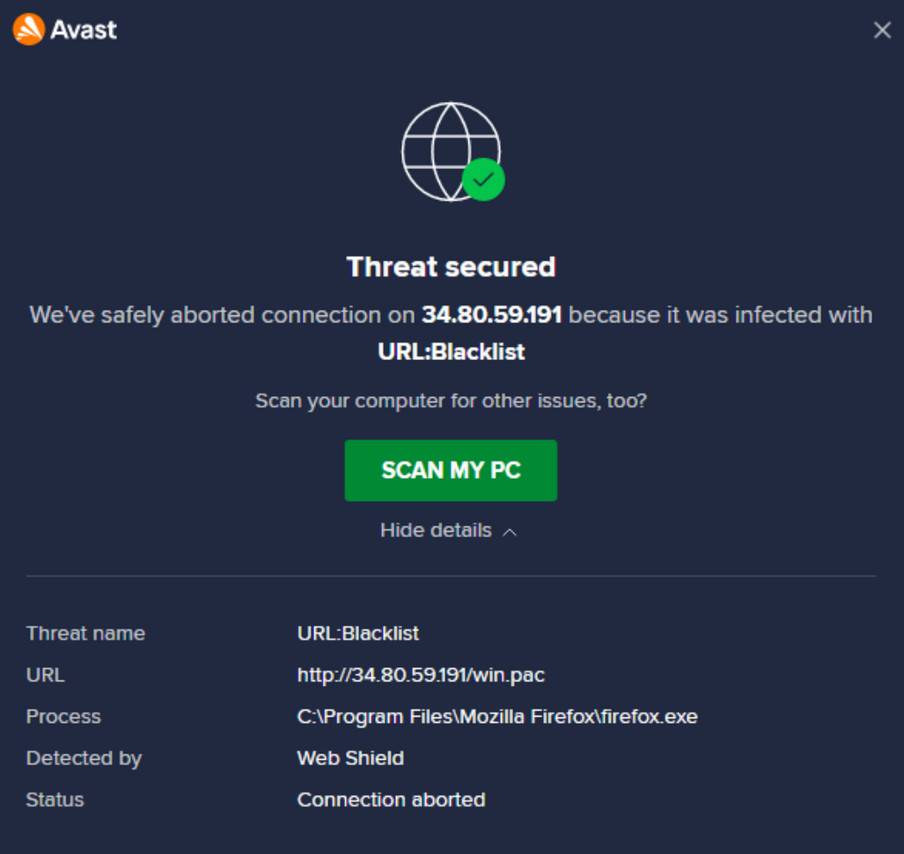Viewport: 904px width, 854px height.
Task: Close the Avast threat popup
Action: 882,30
